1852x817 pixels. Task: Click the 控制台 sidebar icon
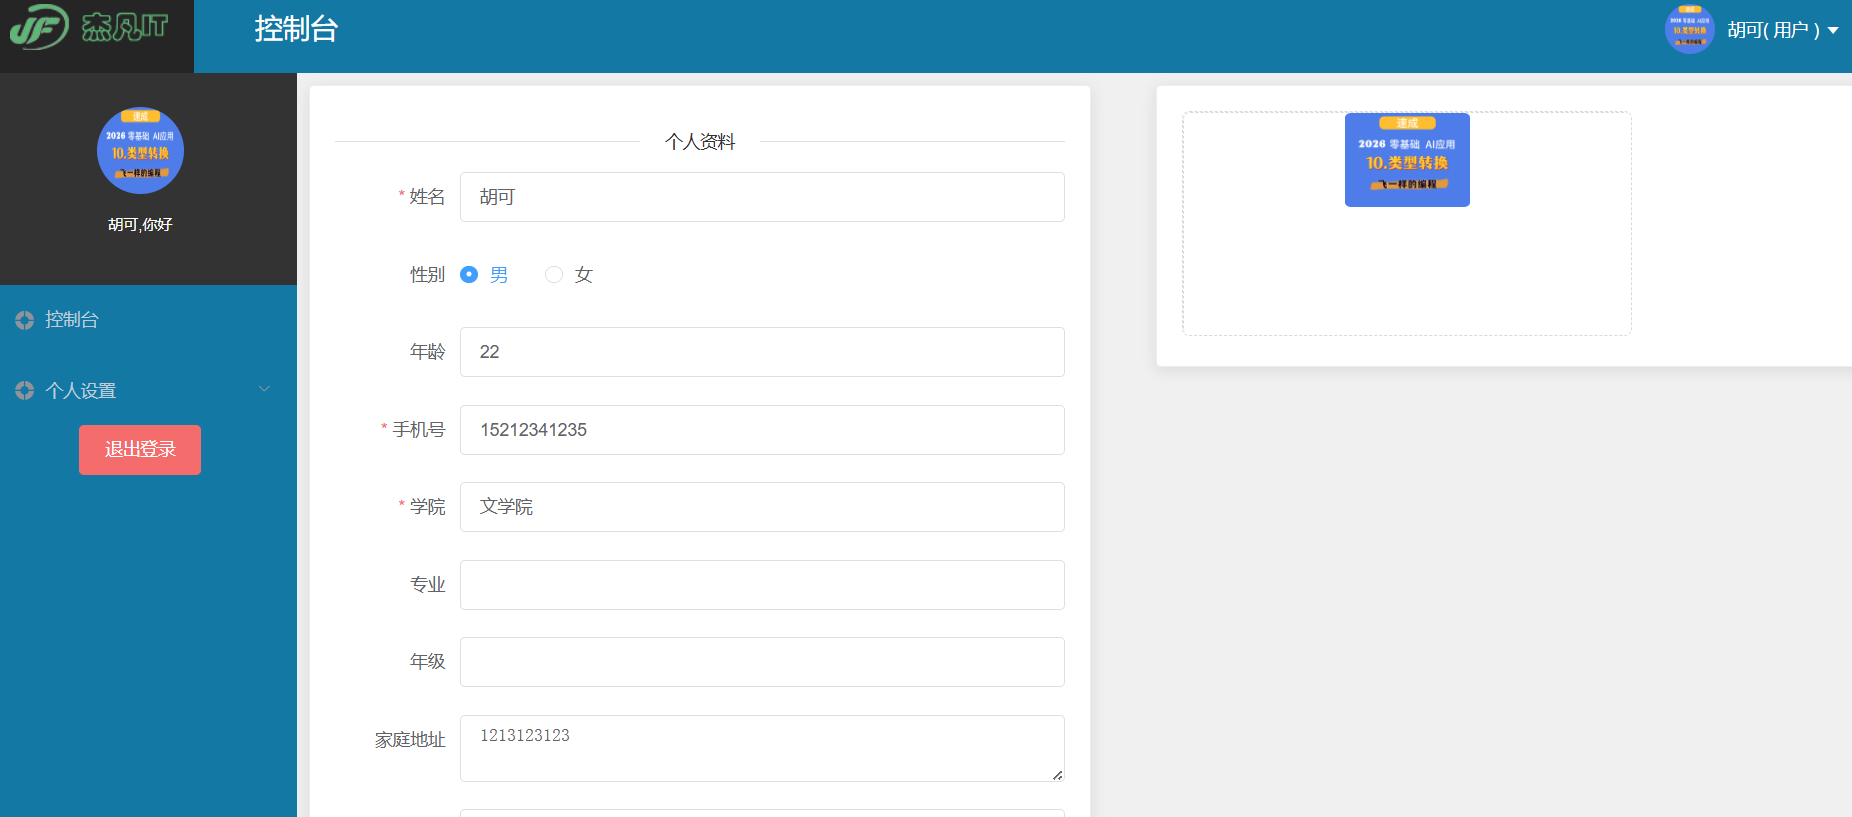25,320
